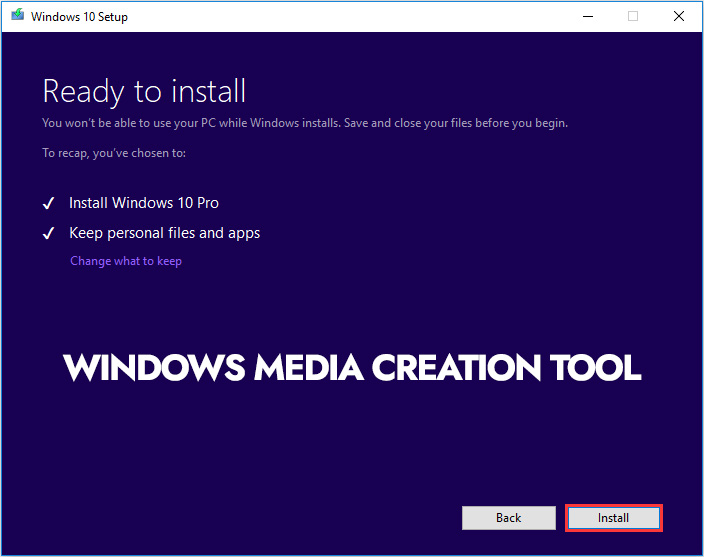The width and height of the screenshot is (704, 557).
Task: Click the greyed-out maximize button
Action: pyautogui.click(x=632, y=16)
